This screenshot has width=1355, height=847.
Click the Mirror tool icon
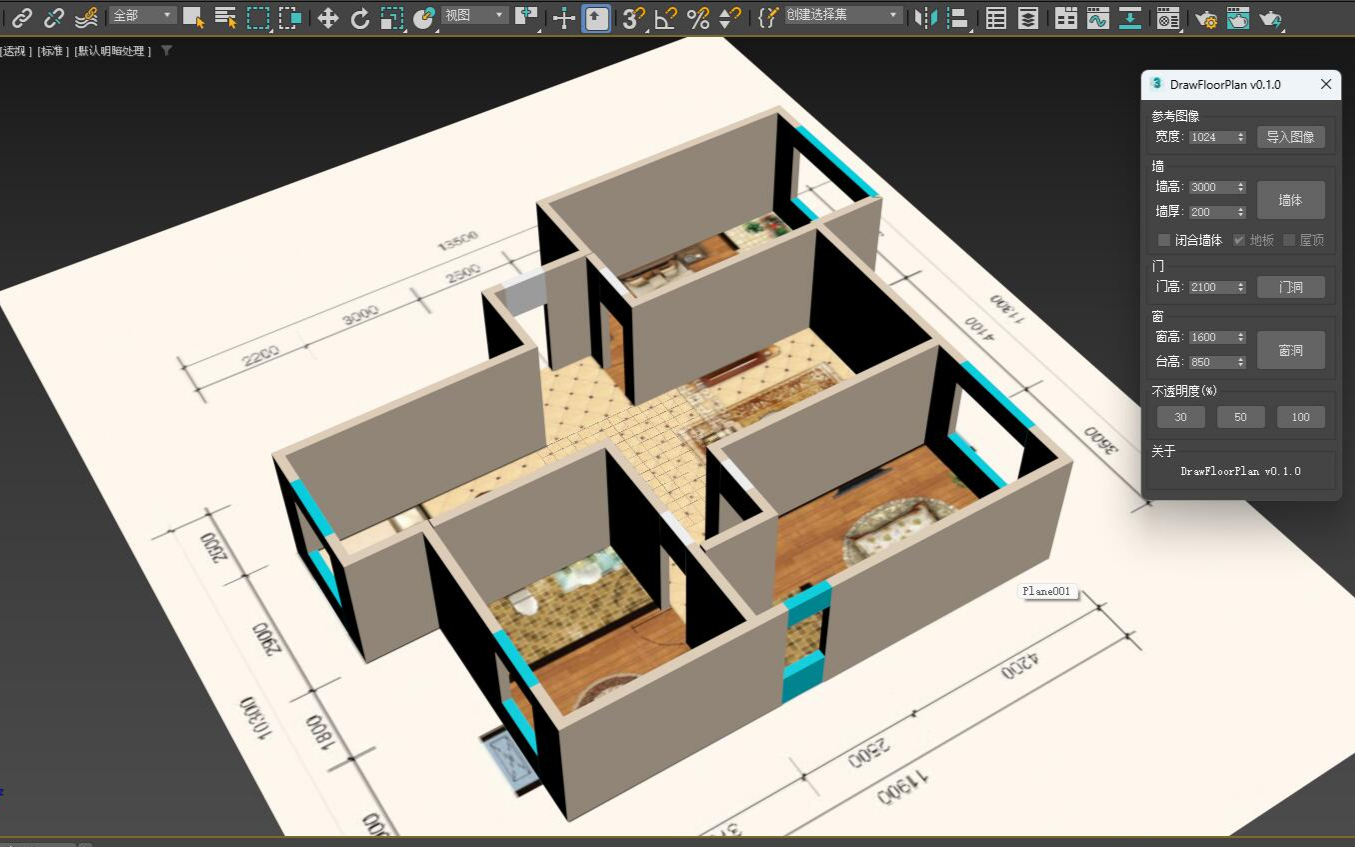[926, 17]
